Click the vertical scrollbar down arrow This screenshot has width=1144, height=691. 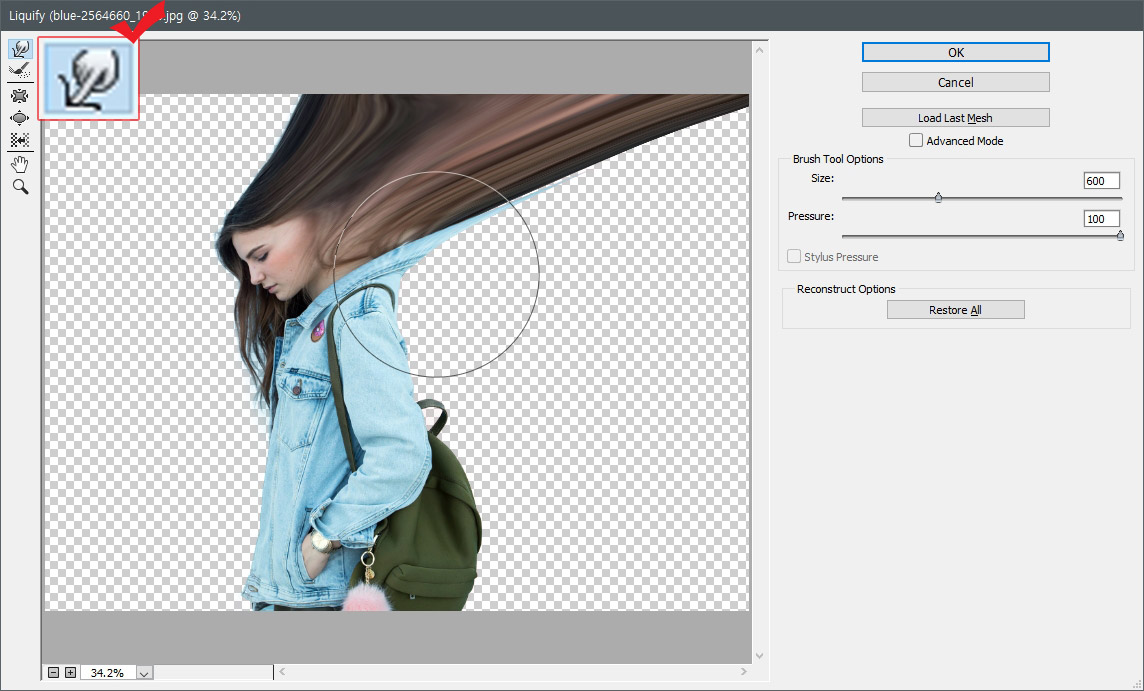pyautogui.click(x=759, y=656)
